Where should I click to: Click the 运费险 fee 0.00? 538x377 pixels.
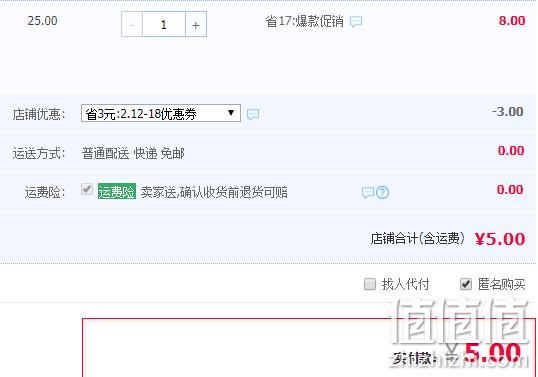[510, 189]
